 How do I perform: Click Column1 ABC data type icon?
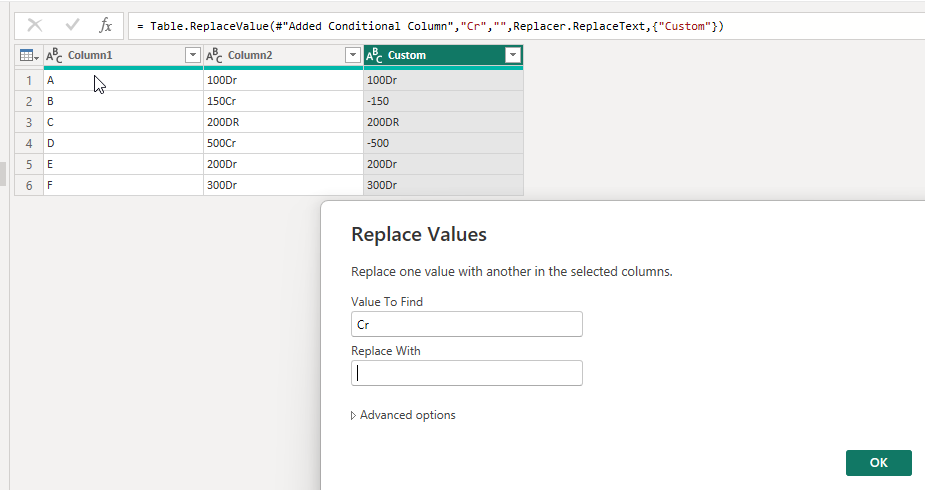(54, 55)
